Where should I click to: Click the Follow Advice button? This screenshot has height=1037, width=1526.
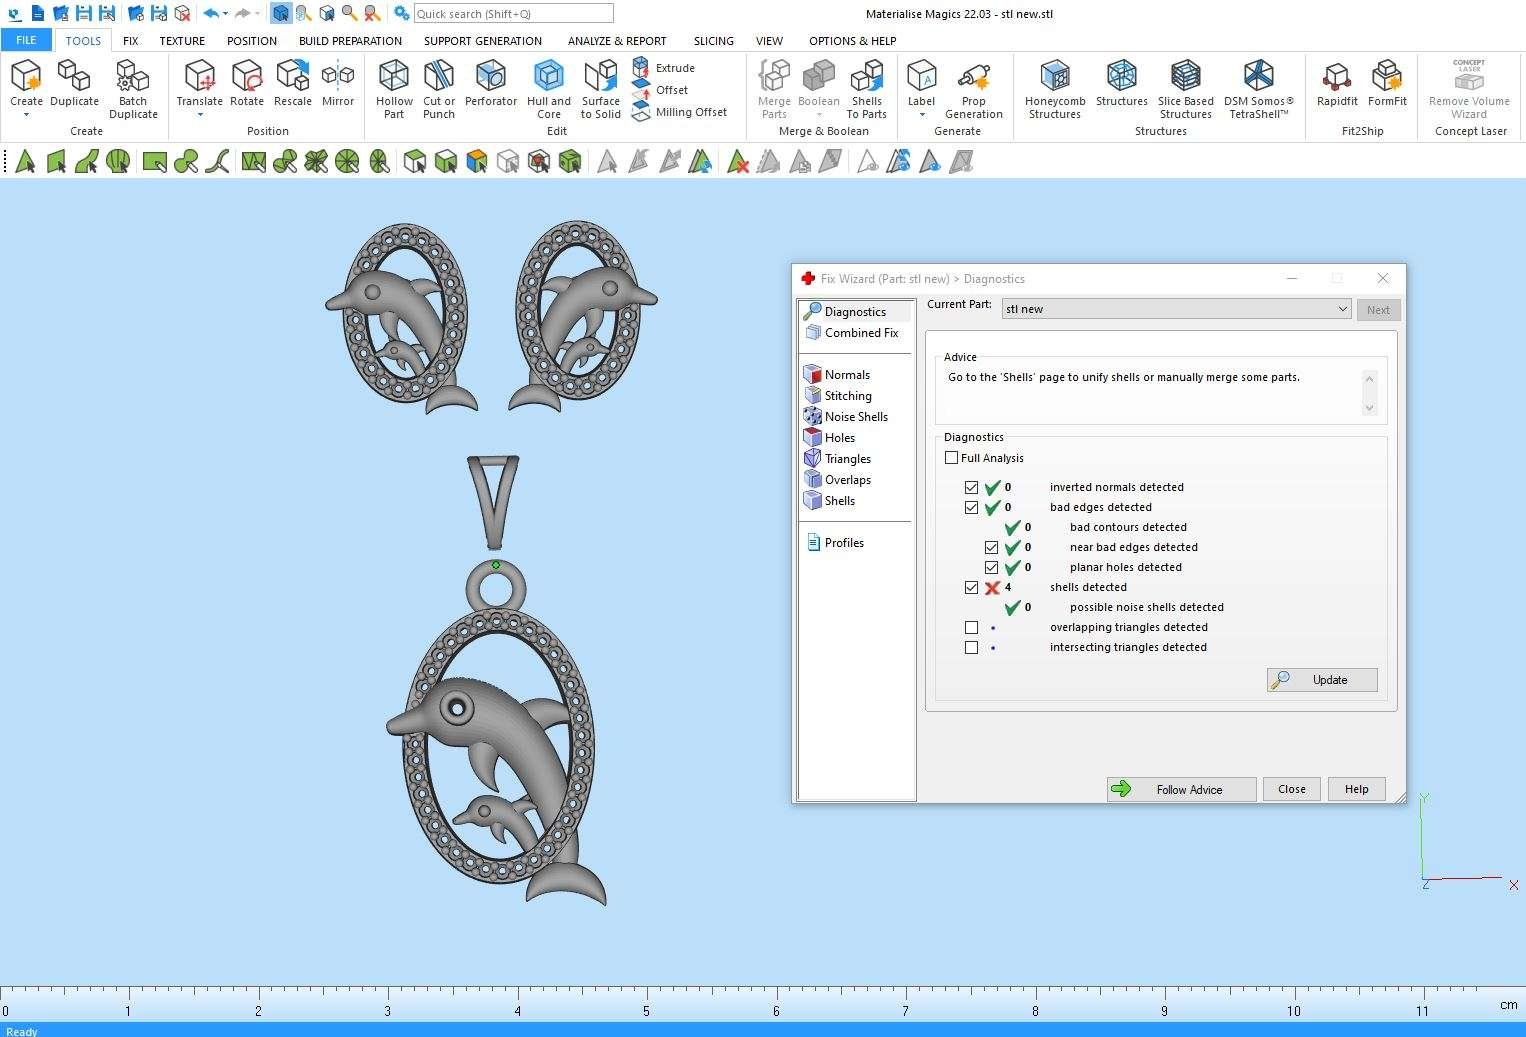(1181, 789)
